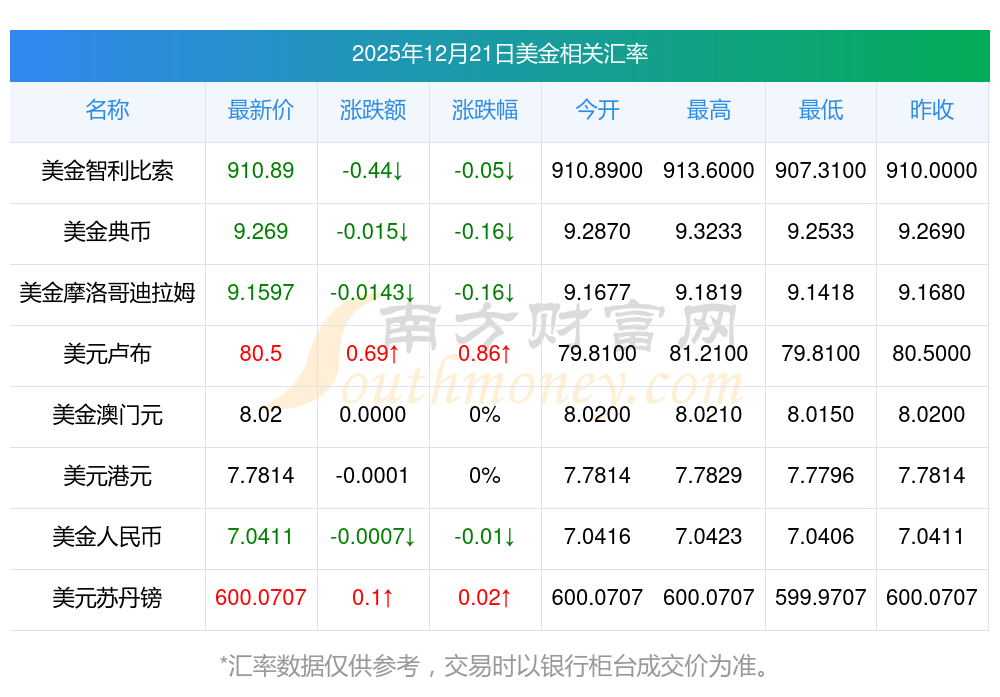Click the red 80.5 latest price value
The width and height of the screenshot is (1000, 697).
click(260, 354)
